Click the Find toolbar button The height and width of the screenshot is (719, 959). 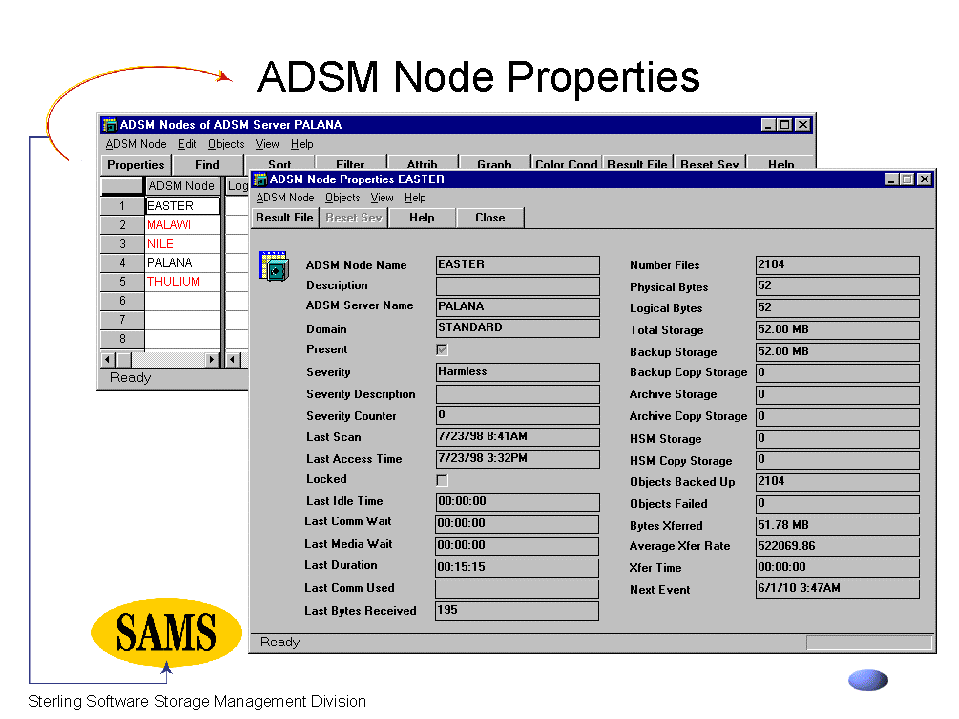[x=207, y=165]
